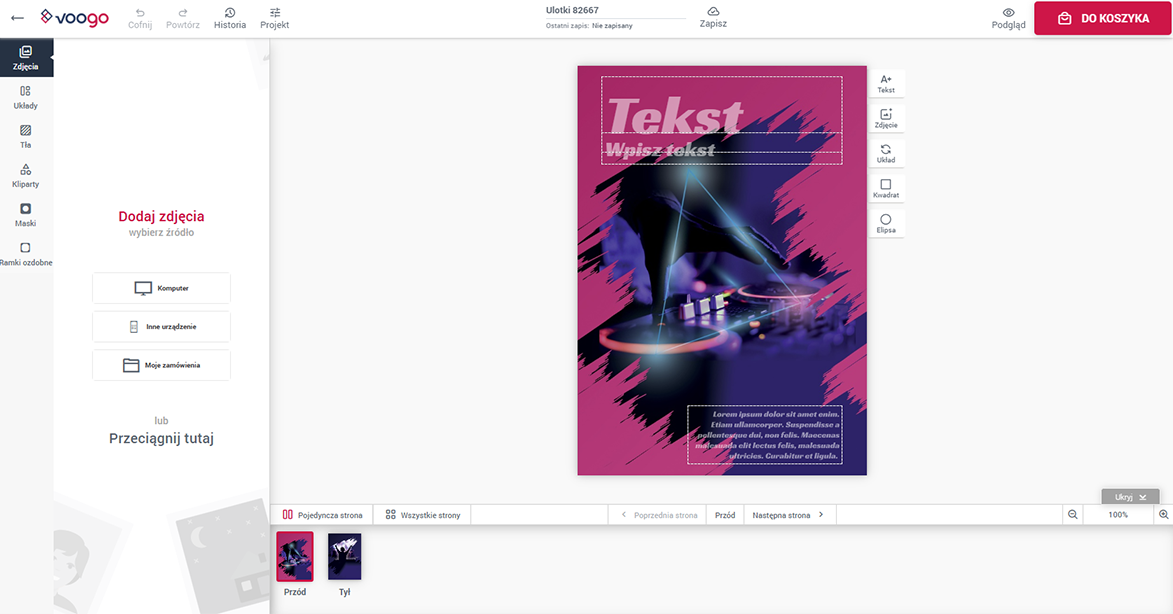
Task: Collapse page strip with Ukryj
Action: 1130,497
